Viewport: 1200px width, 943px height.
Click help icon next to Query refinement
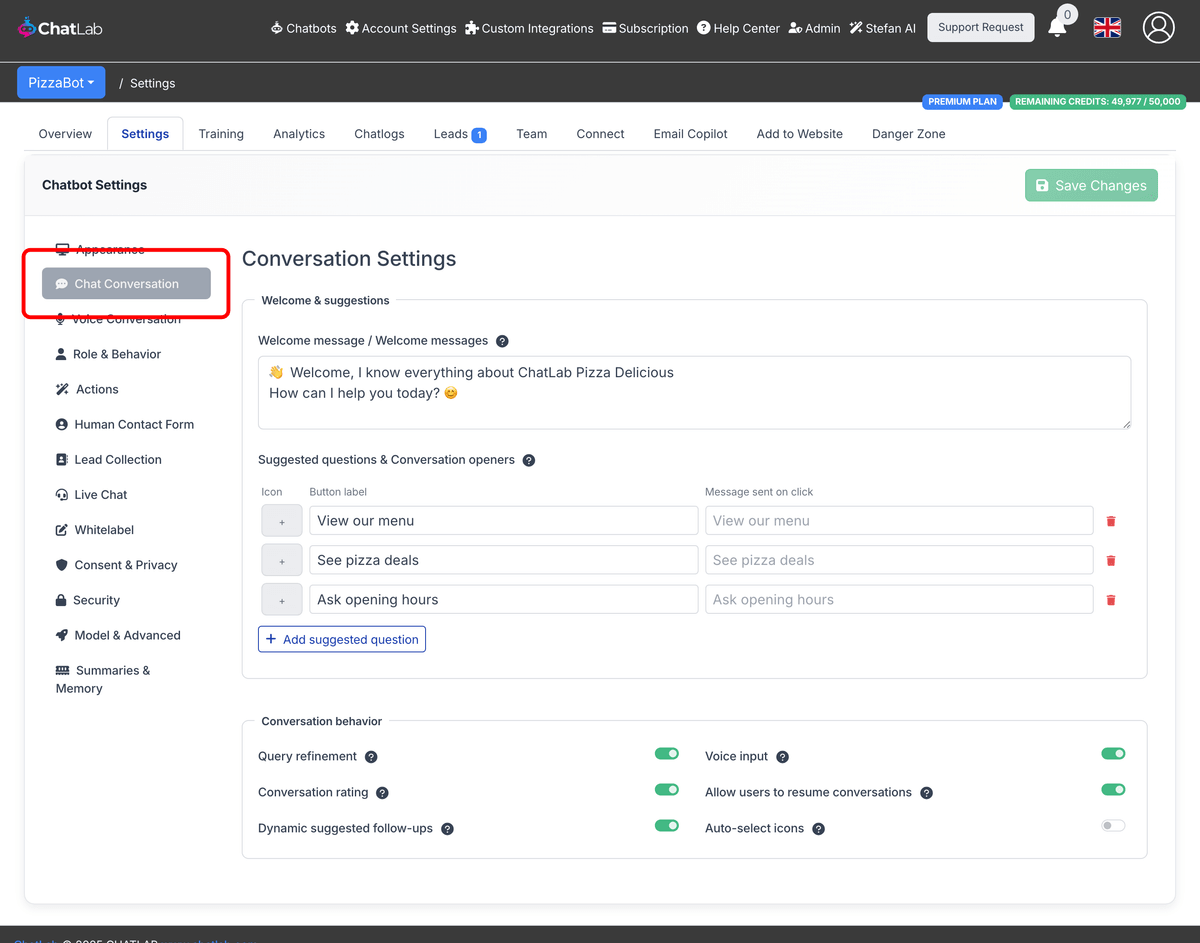click(371, 757)
